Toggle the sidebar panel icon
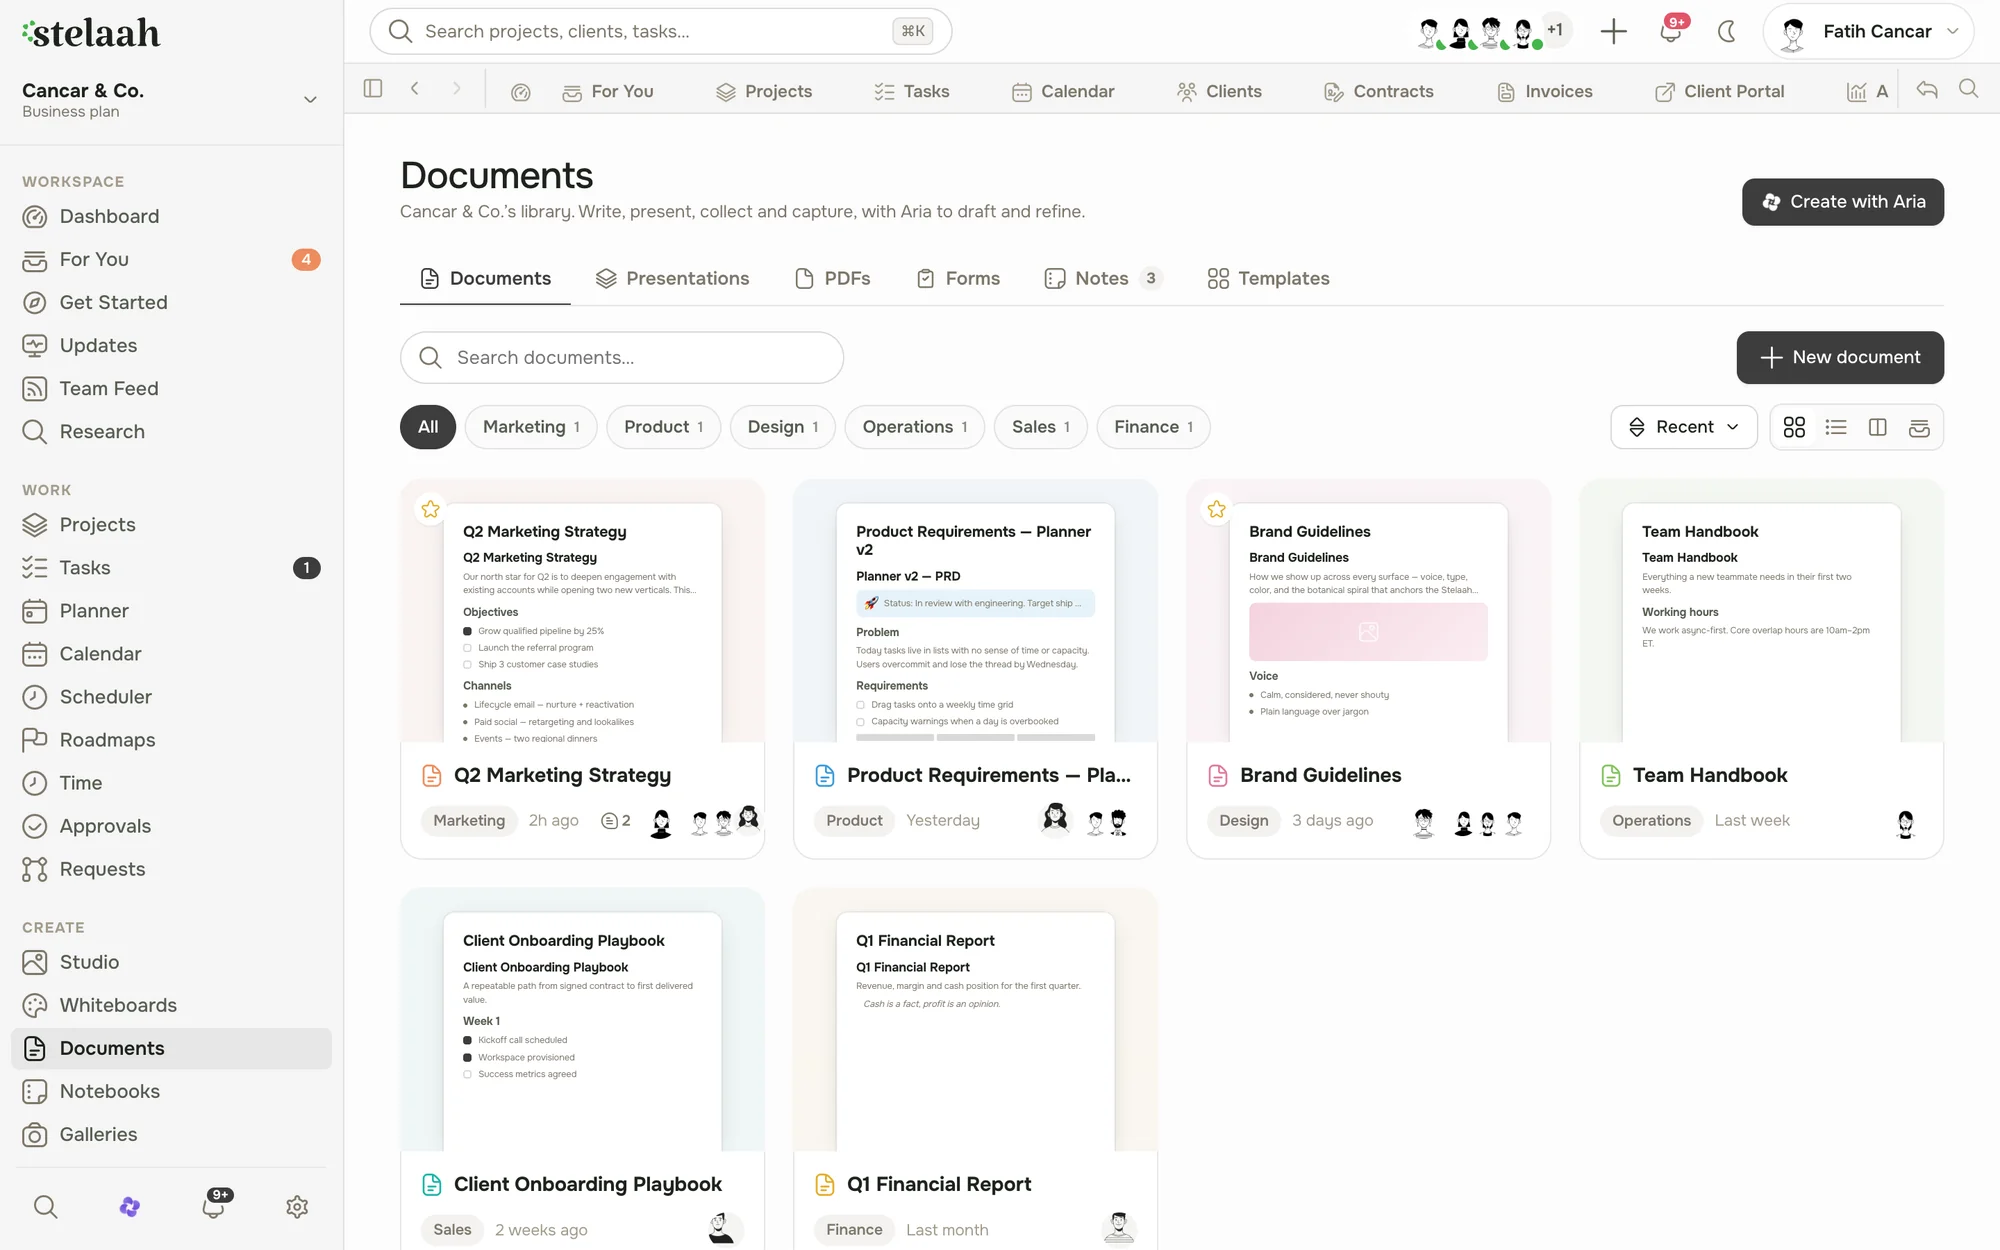The width and height of the screenshot is (2000, 1250). pos(373,89)
